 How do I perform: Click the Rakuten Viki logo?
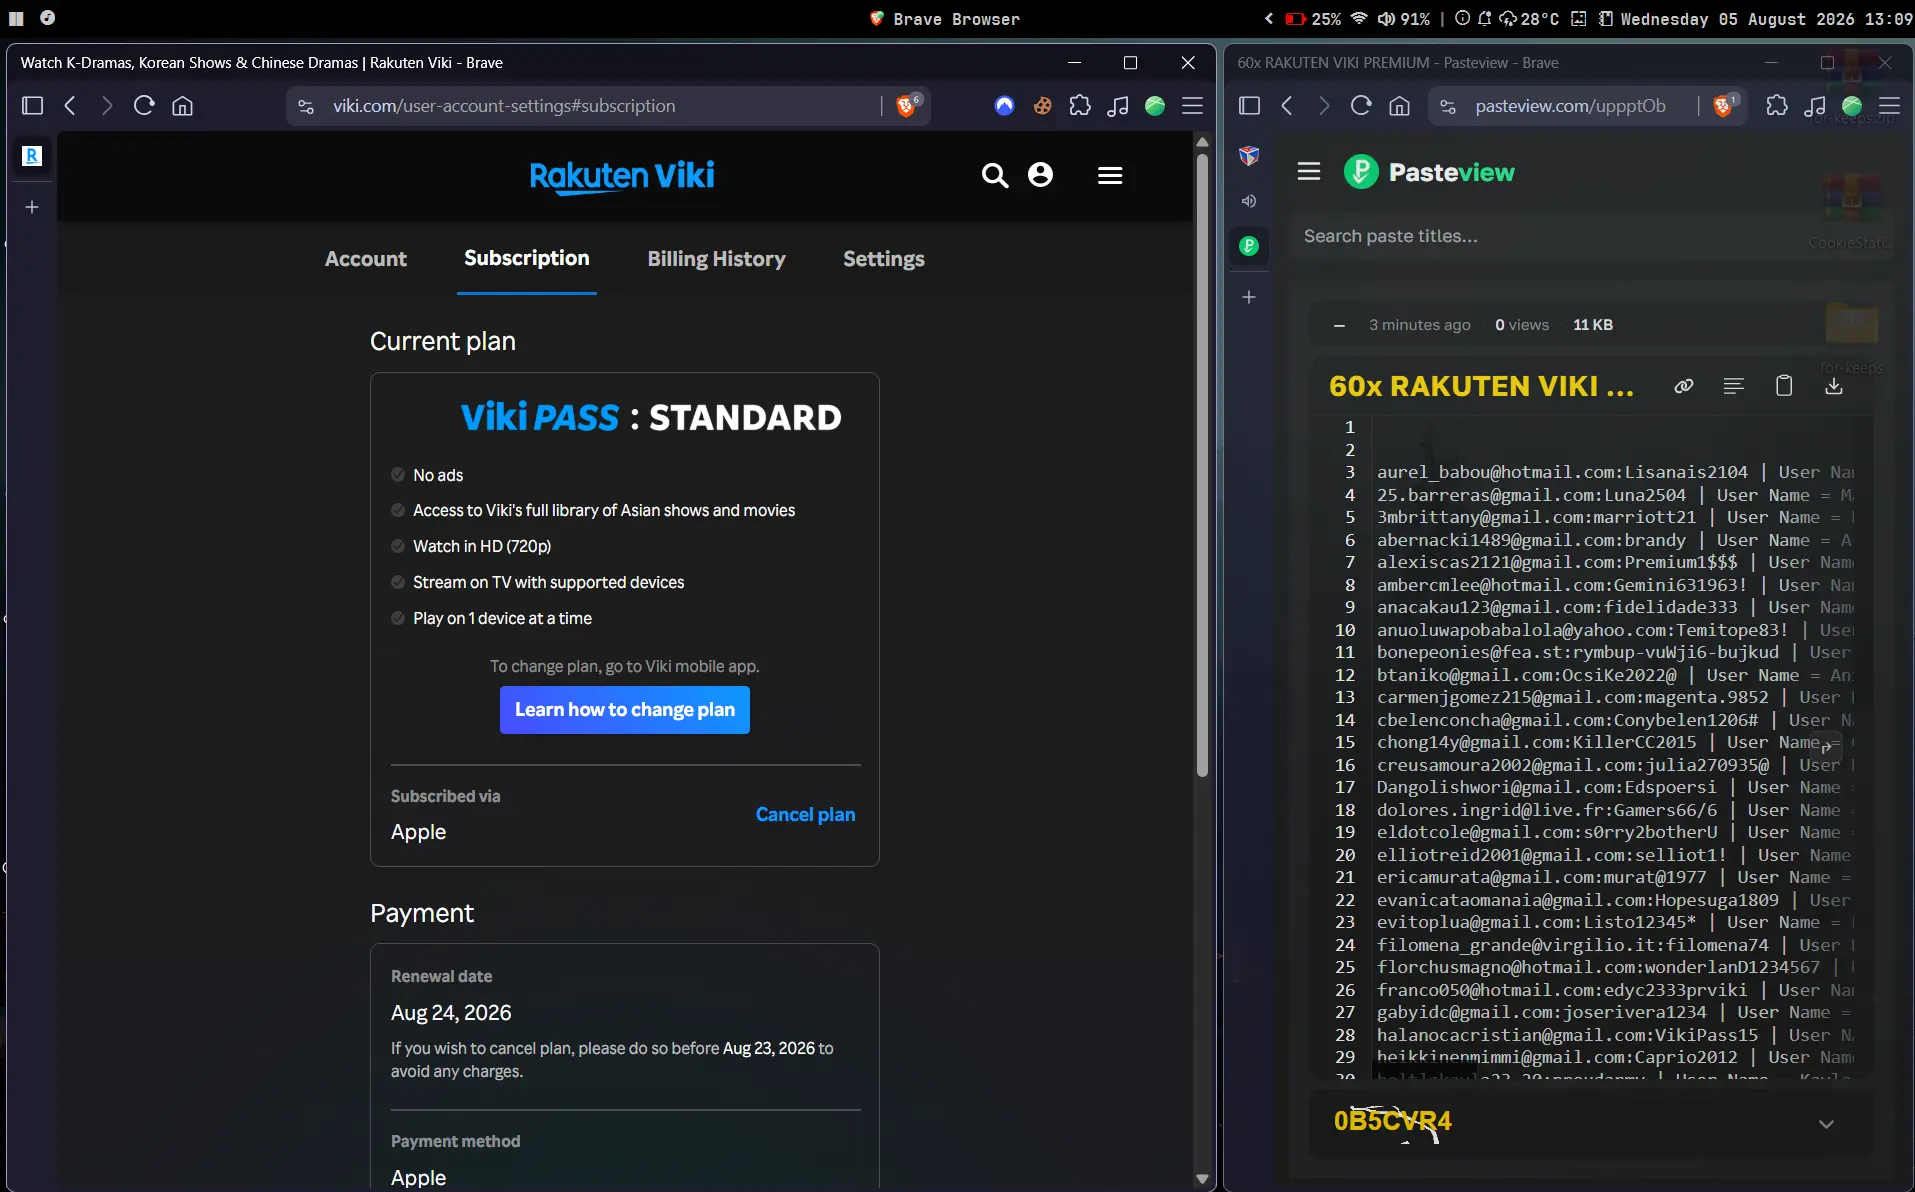[622, 176]
